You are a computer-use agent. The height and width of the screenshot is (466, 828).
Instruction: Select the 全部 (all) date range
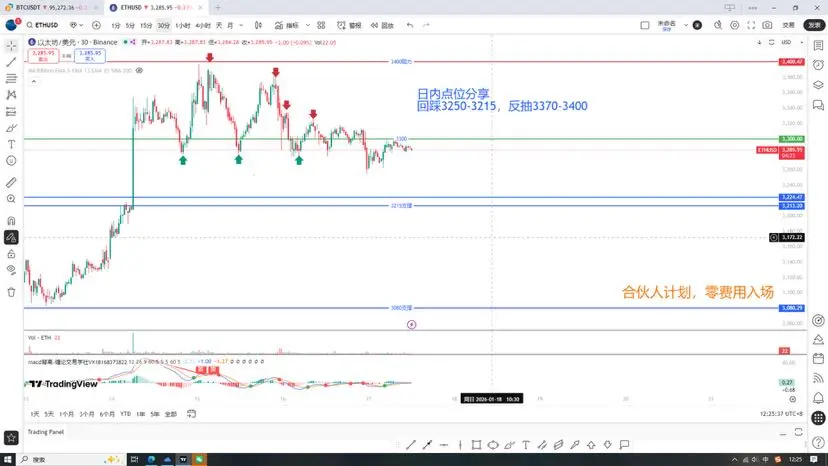click(x=171, y=414)
